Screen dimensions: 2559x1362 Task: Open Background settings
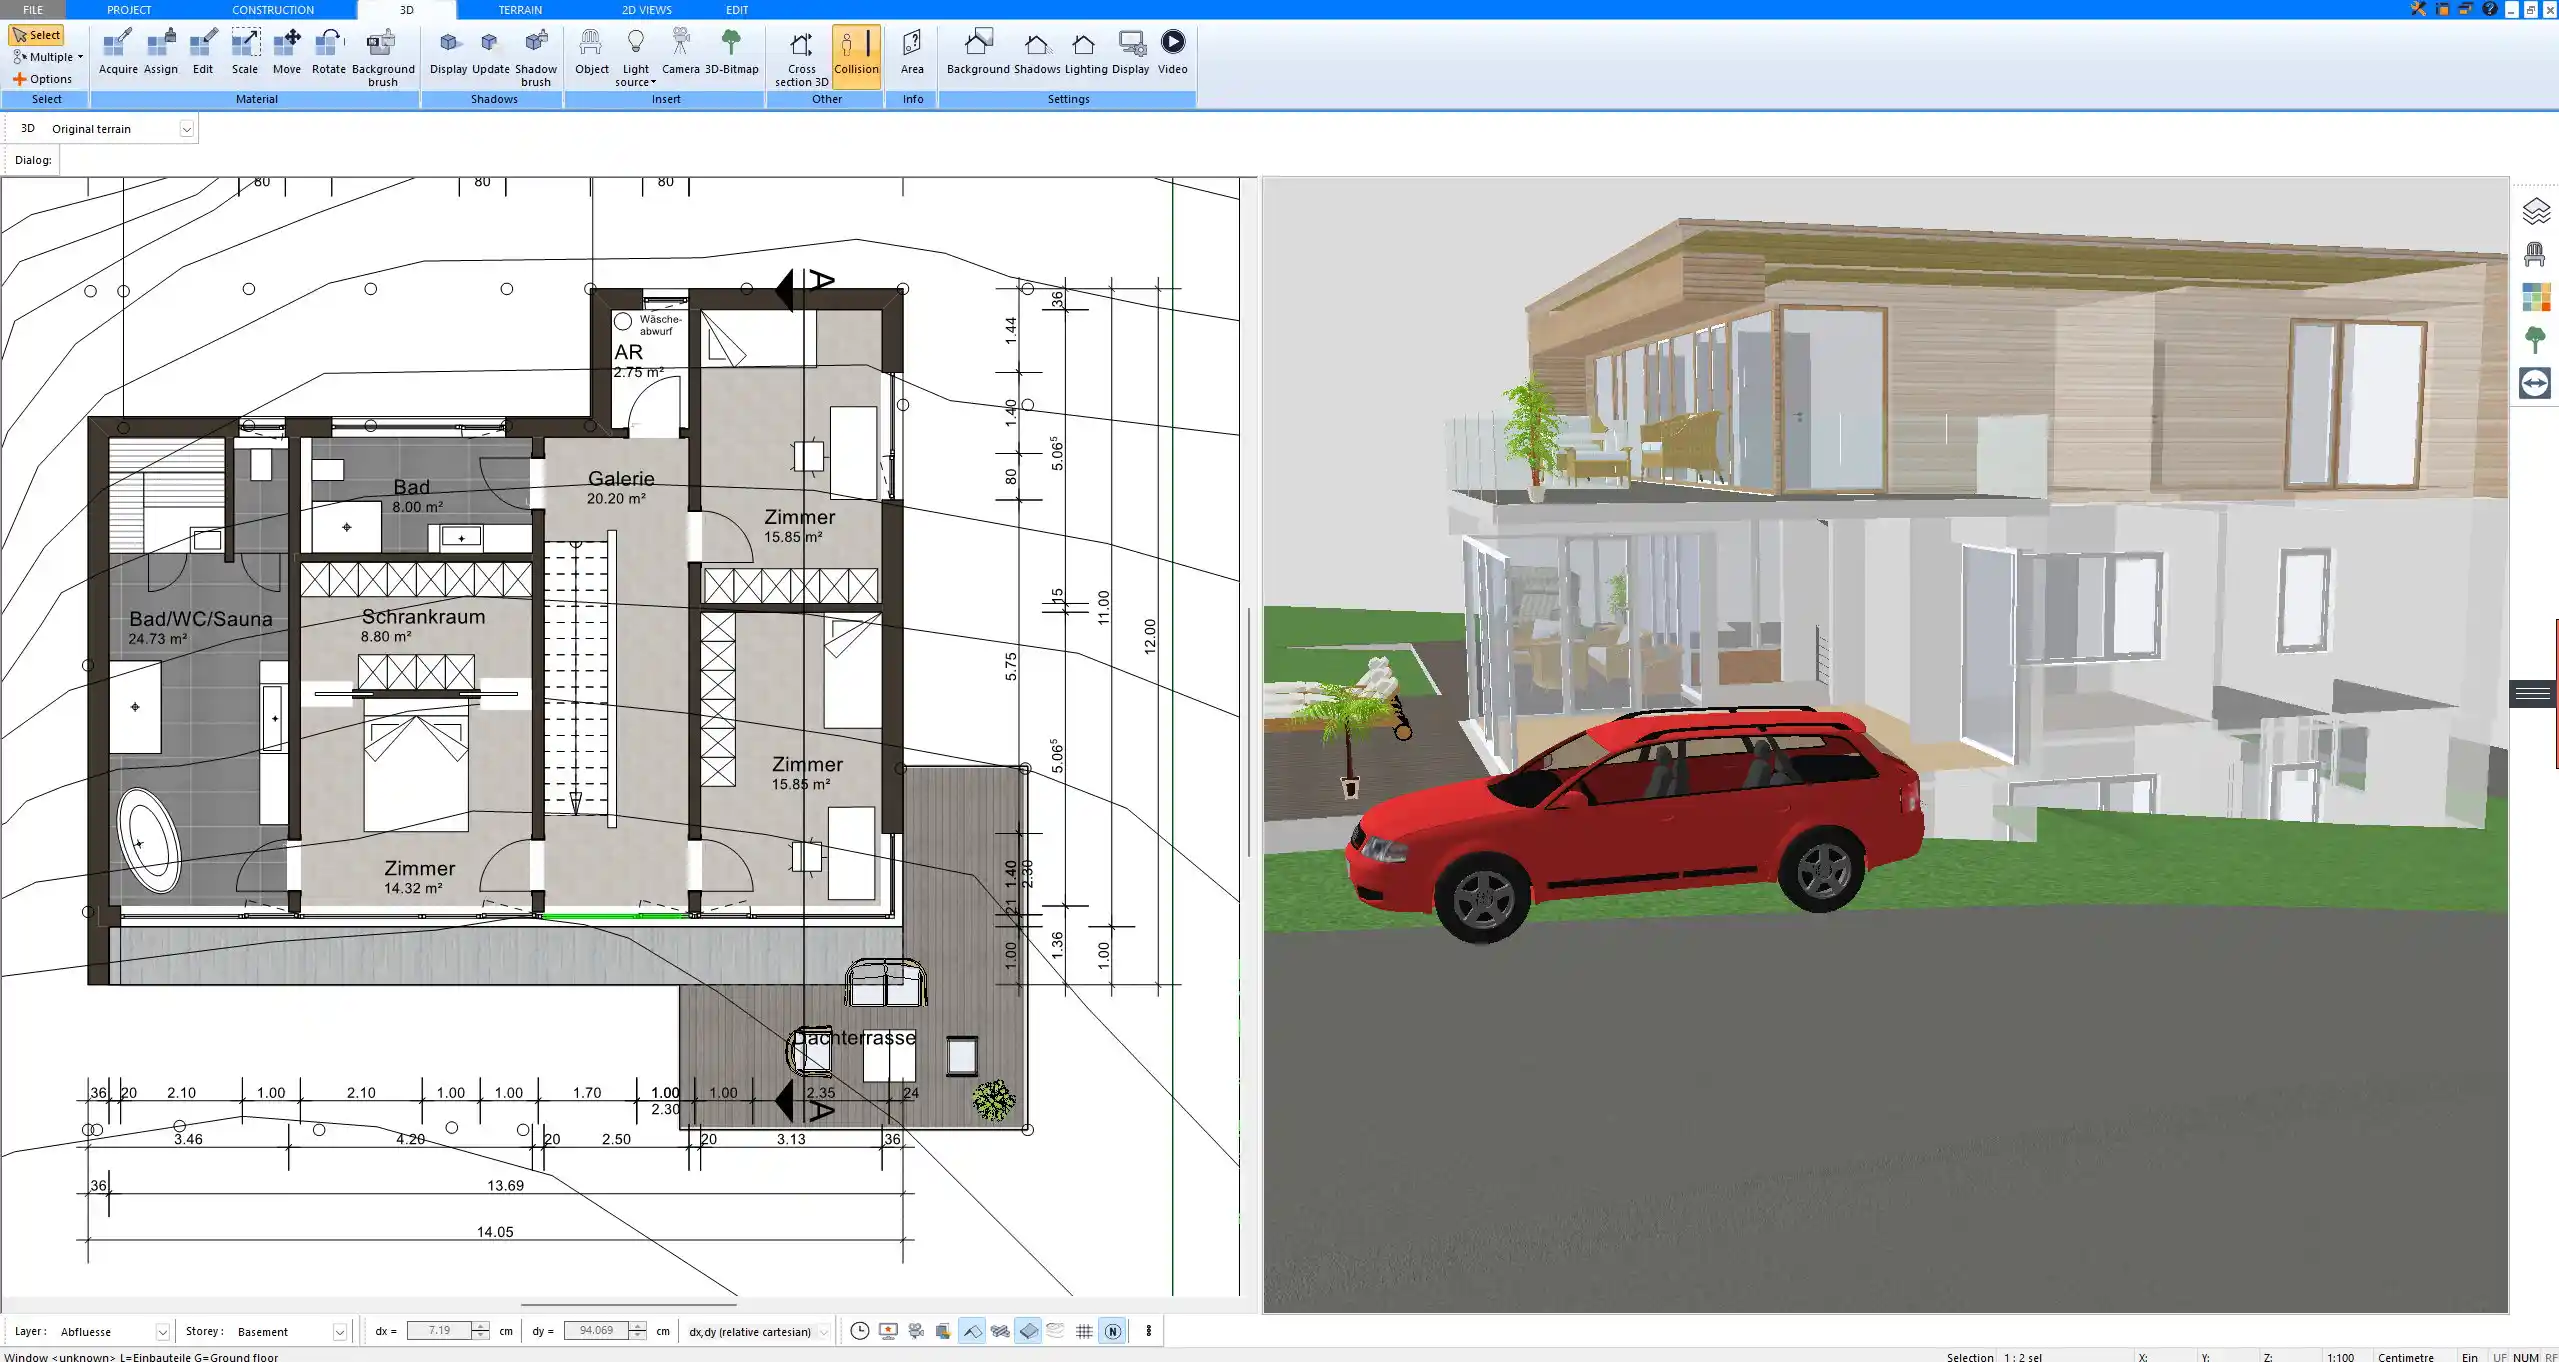pos(978,52)
